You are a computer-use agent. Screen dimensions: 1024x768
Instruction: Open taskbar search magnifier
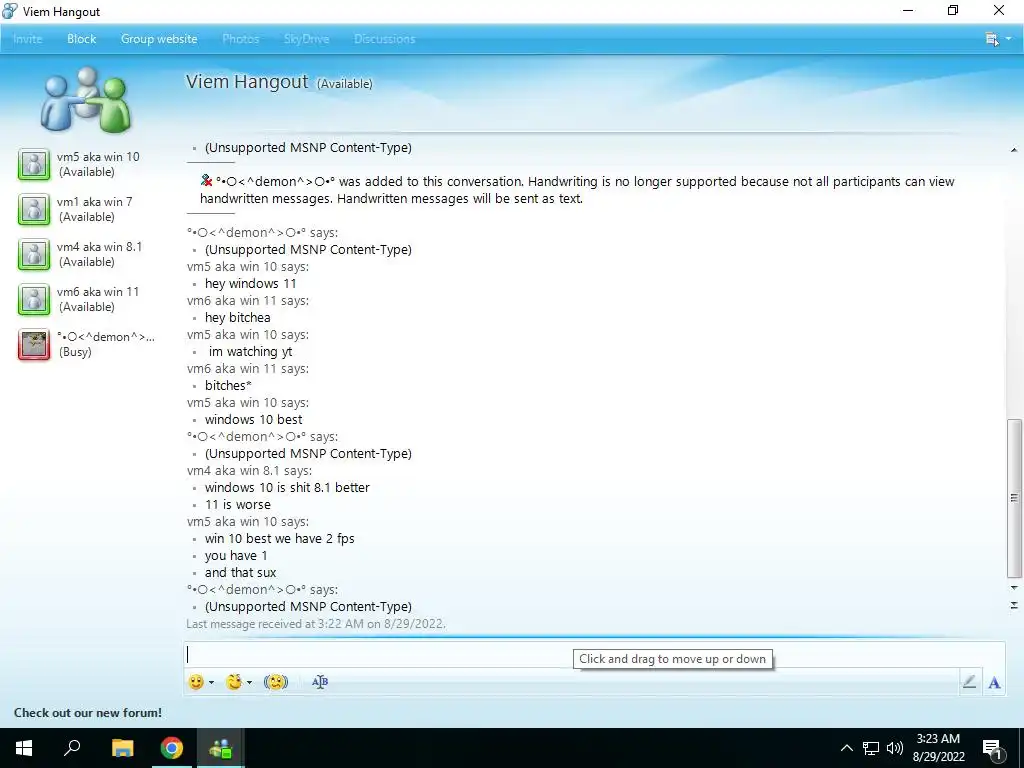pos(72,748)
